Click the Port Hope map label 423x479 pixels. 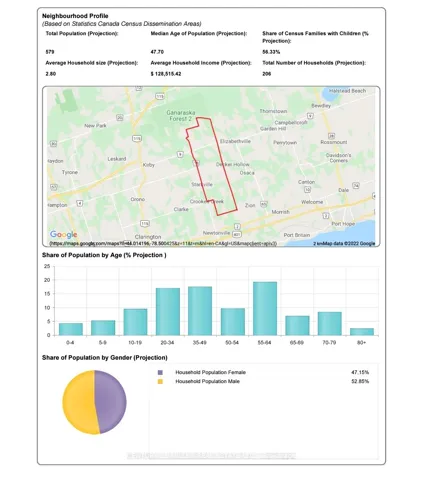coord(343,224)
